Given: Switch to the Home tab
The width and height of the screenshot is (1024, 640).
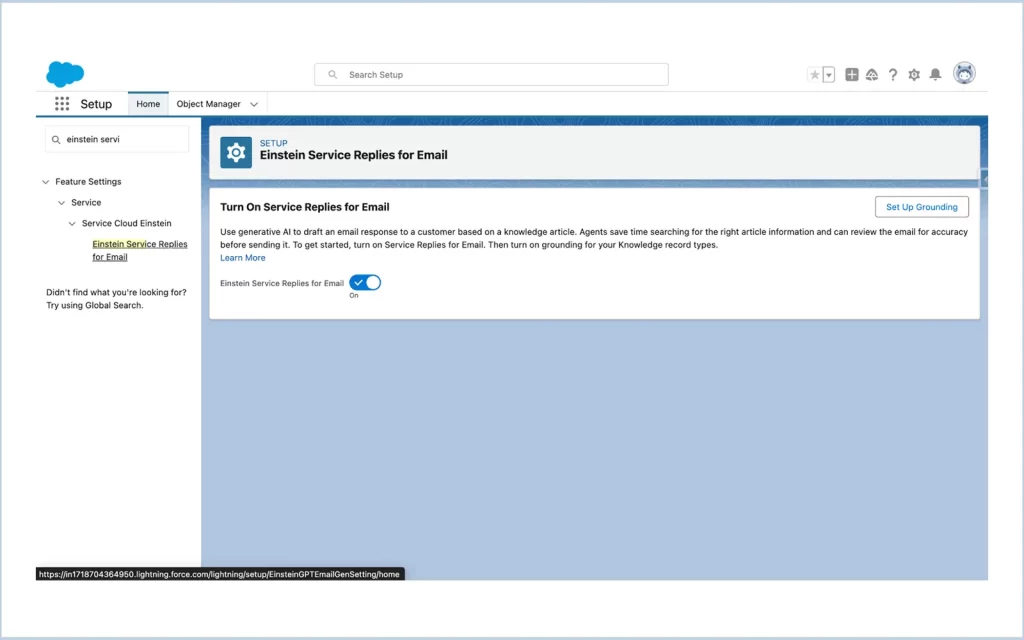Looking at the screenshot, I should (148, 104).
